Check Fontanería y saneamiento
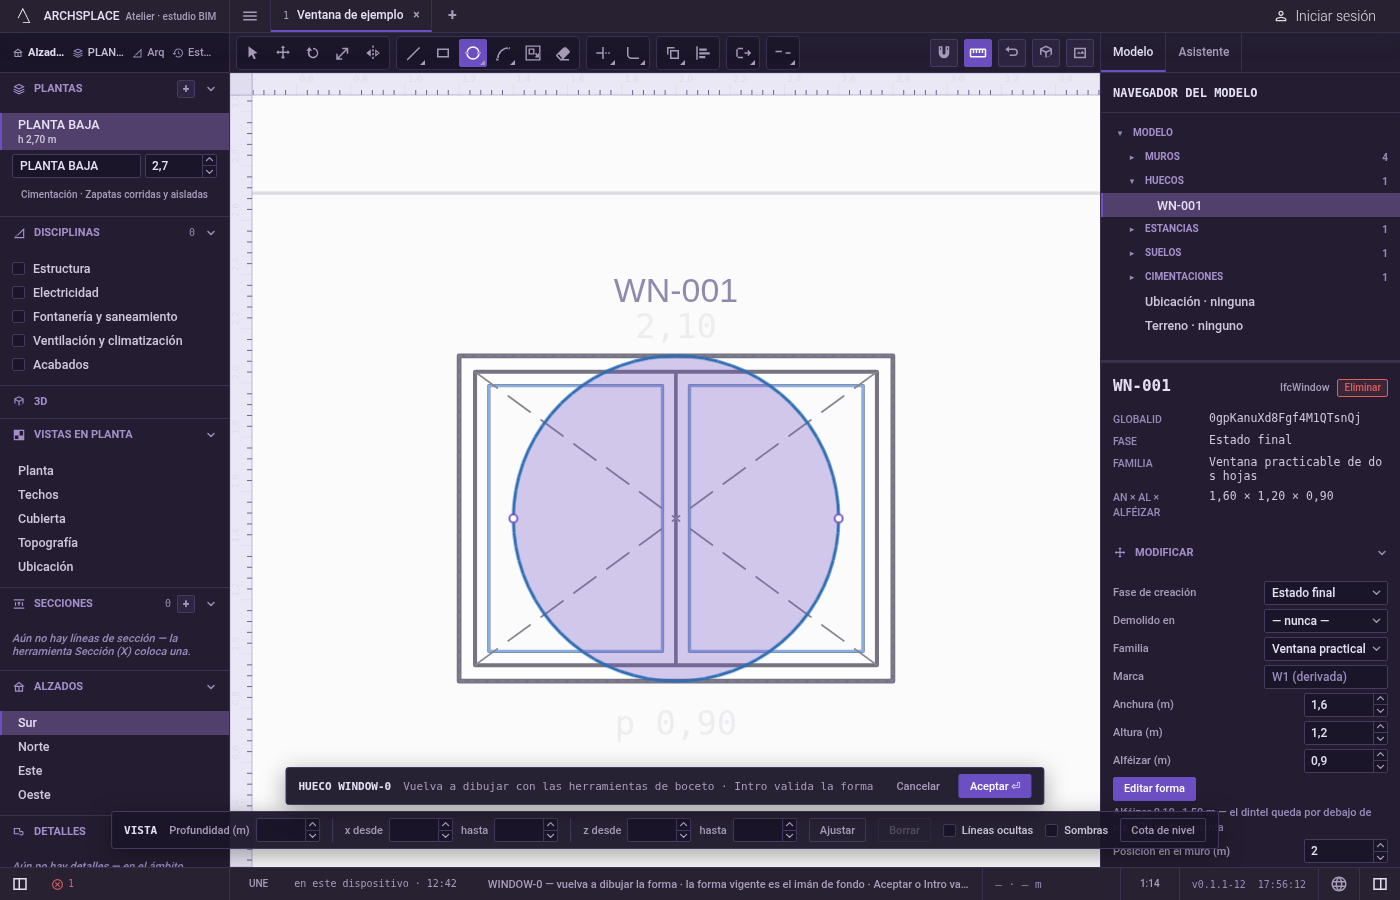Screen dimensions: 1400x900 pyautogui.click(x=18, y=317)
